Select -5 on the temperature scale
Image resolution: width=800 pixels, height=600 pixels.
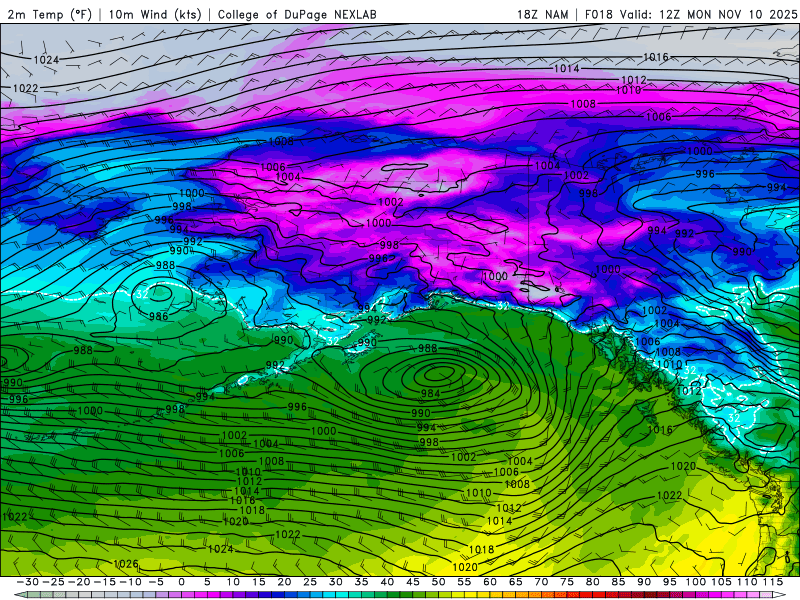[x=156, y=582]
